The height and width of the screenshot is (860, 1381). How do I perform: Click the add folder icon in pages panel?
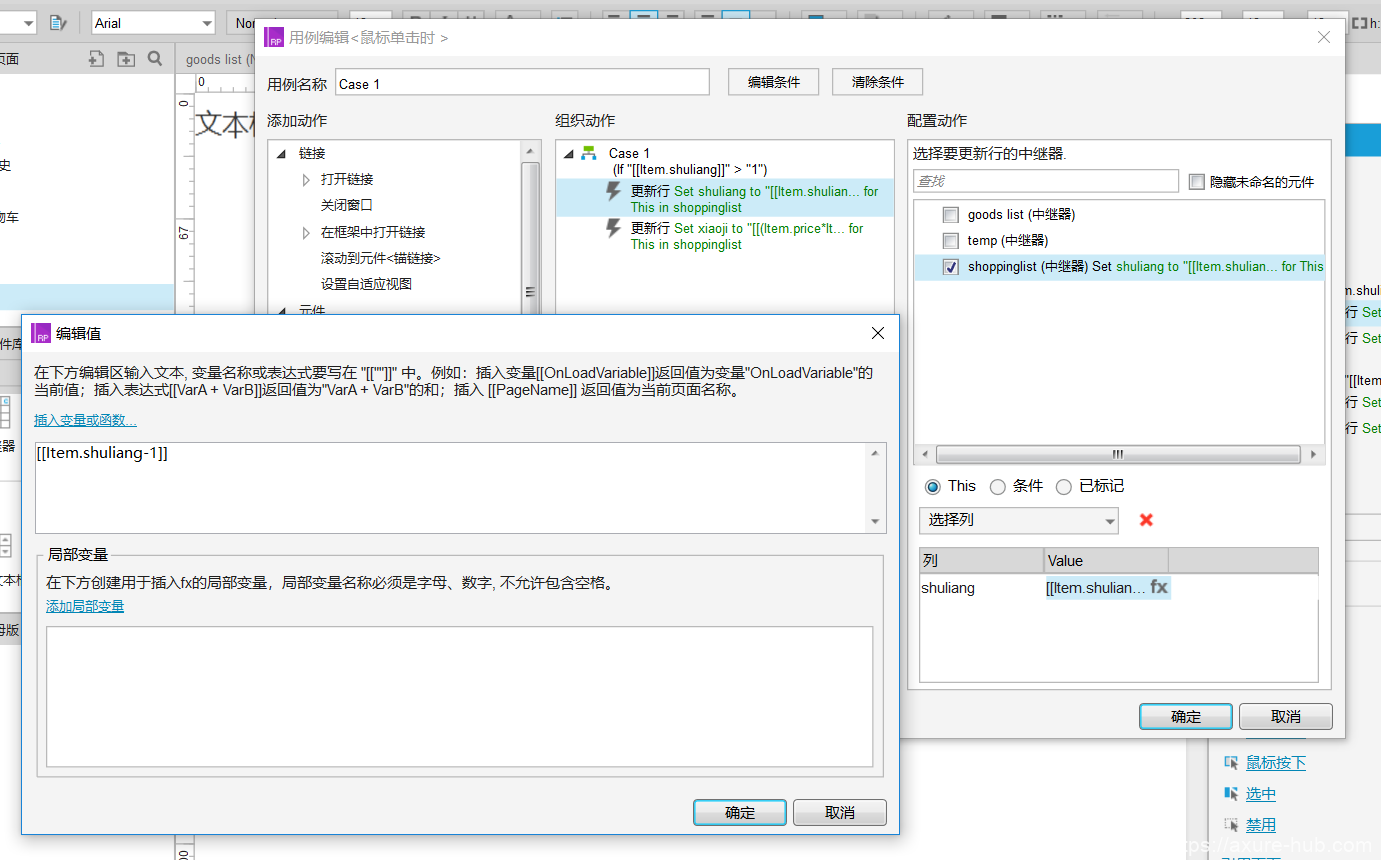click(x=126, y=59)
